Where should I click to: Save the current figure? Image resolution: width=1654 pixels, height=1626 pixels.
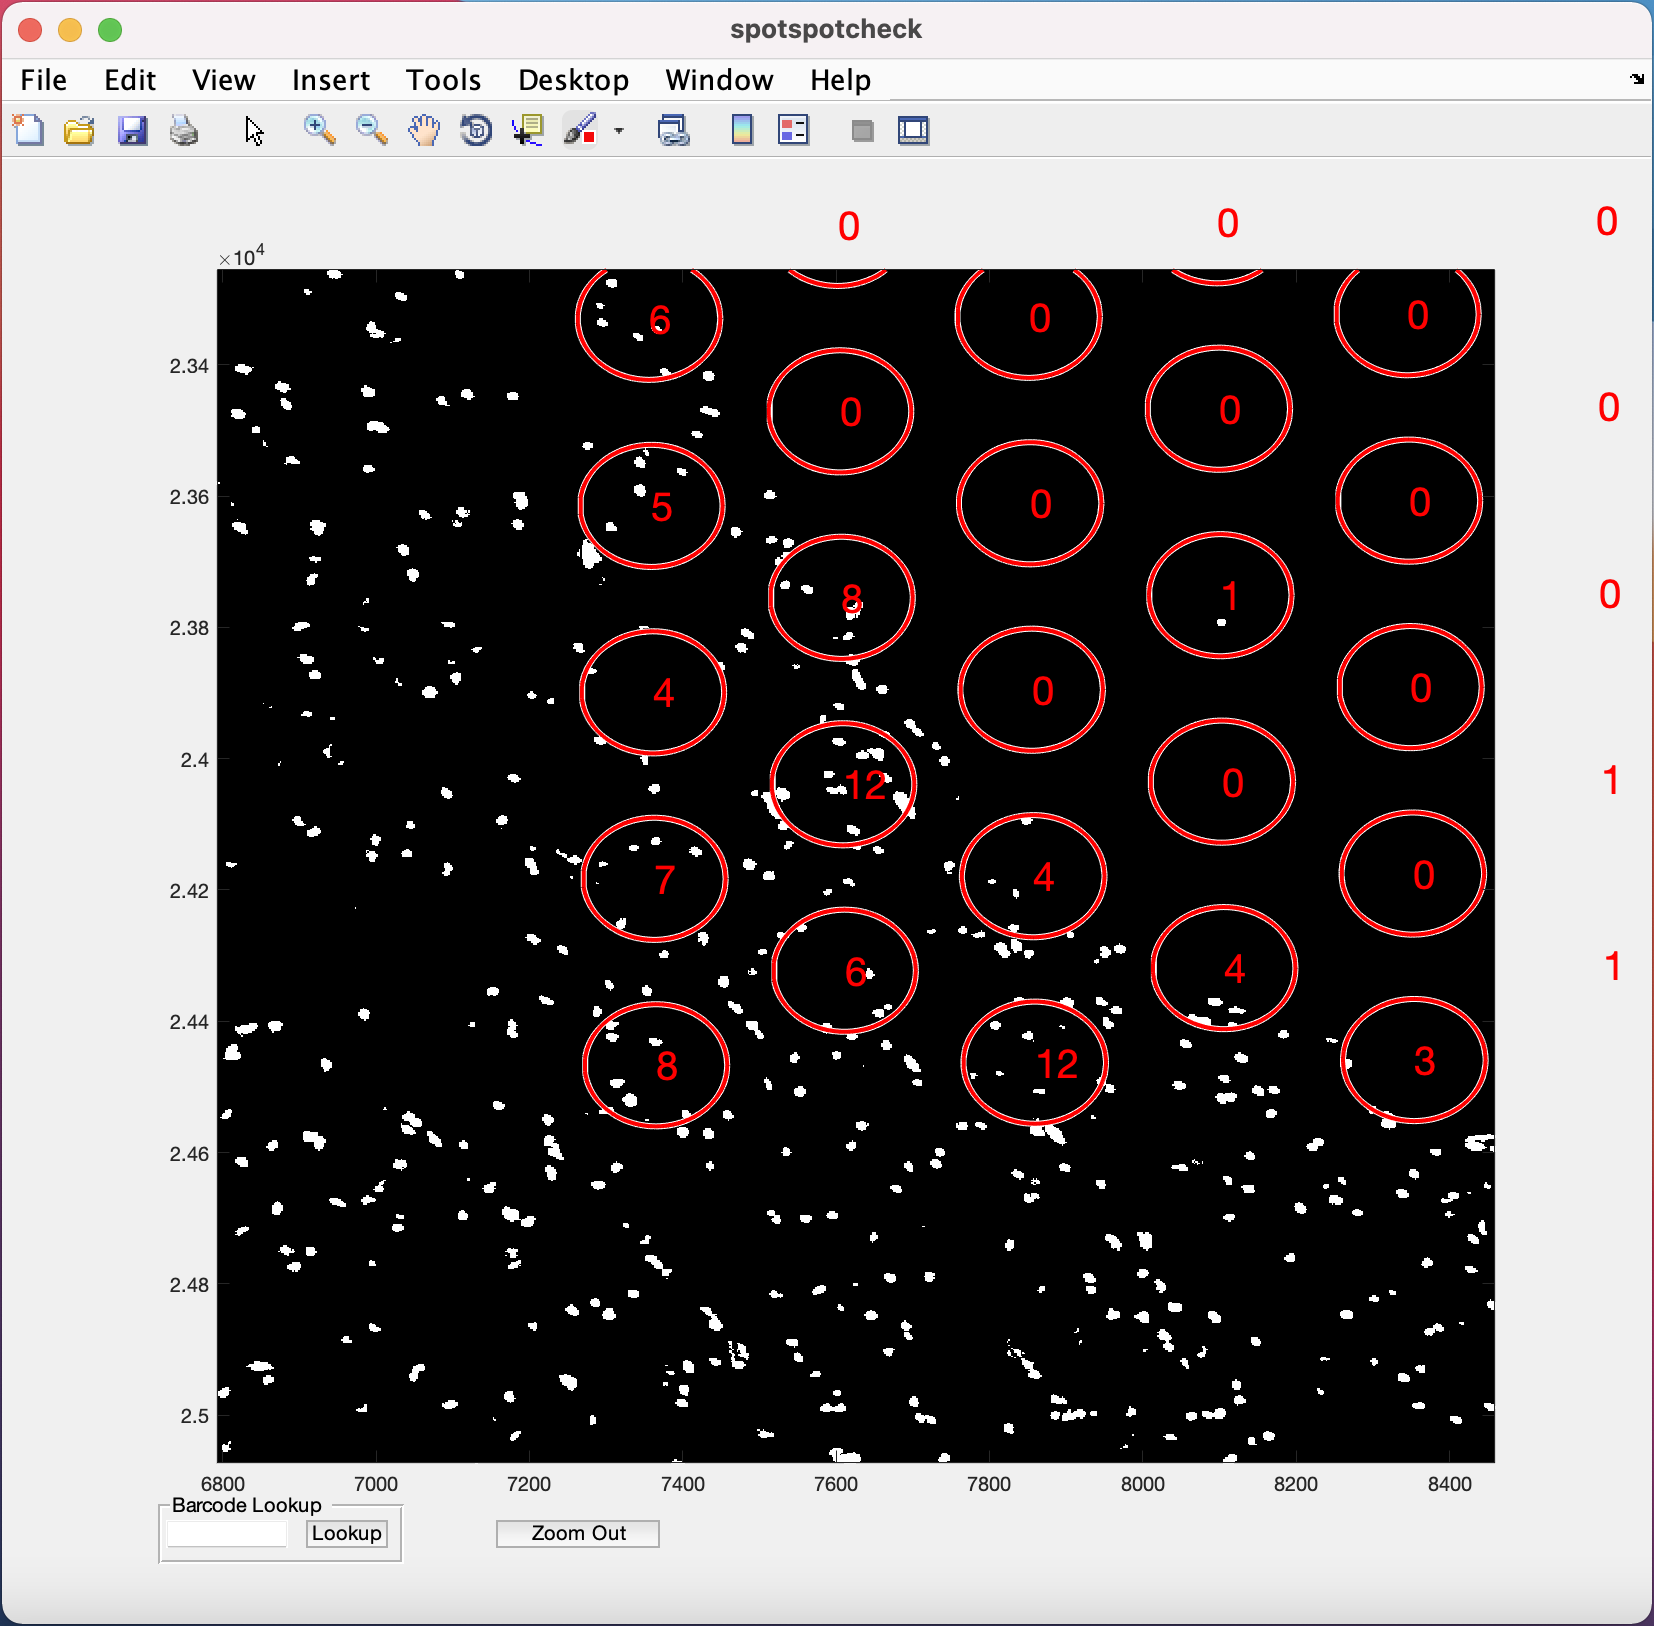131,130
